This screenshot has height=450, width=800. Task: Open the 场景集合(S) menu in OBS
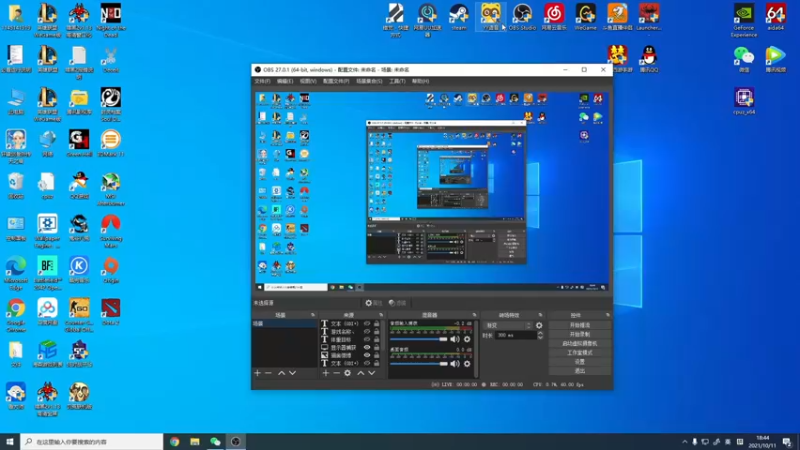point(369,81)
